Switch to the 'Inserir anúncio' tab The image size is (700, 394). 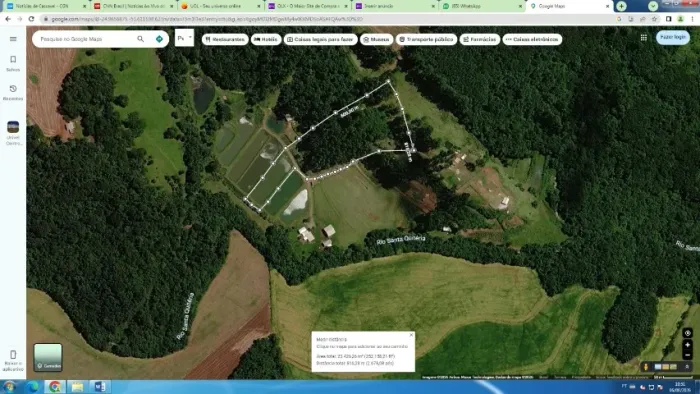pos(394,6)
